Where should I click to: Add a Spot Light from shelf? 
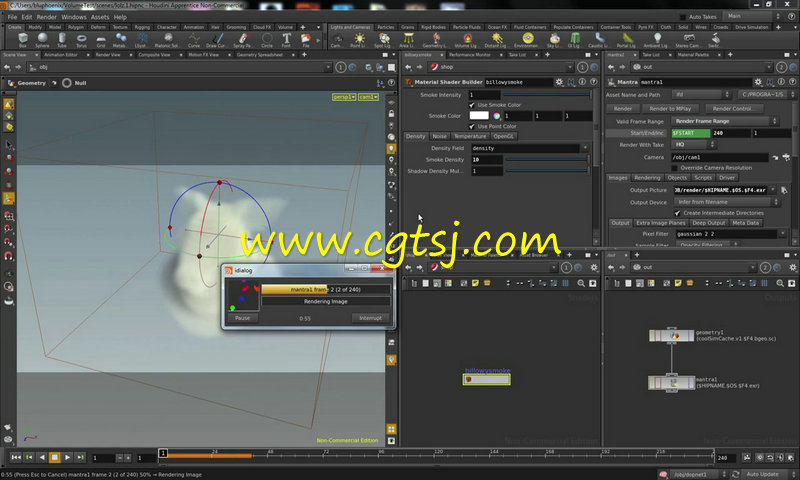pyautogui.click(x=383, y=40)
